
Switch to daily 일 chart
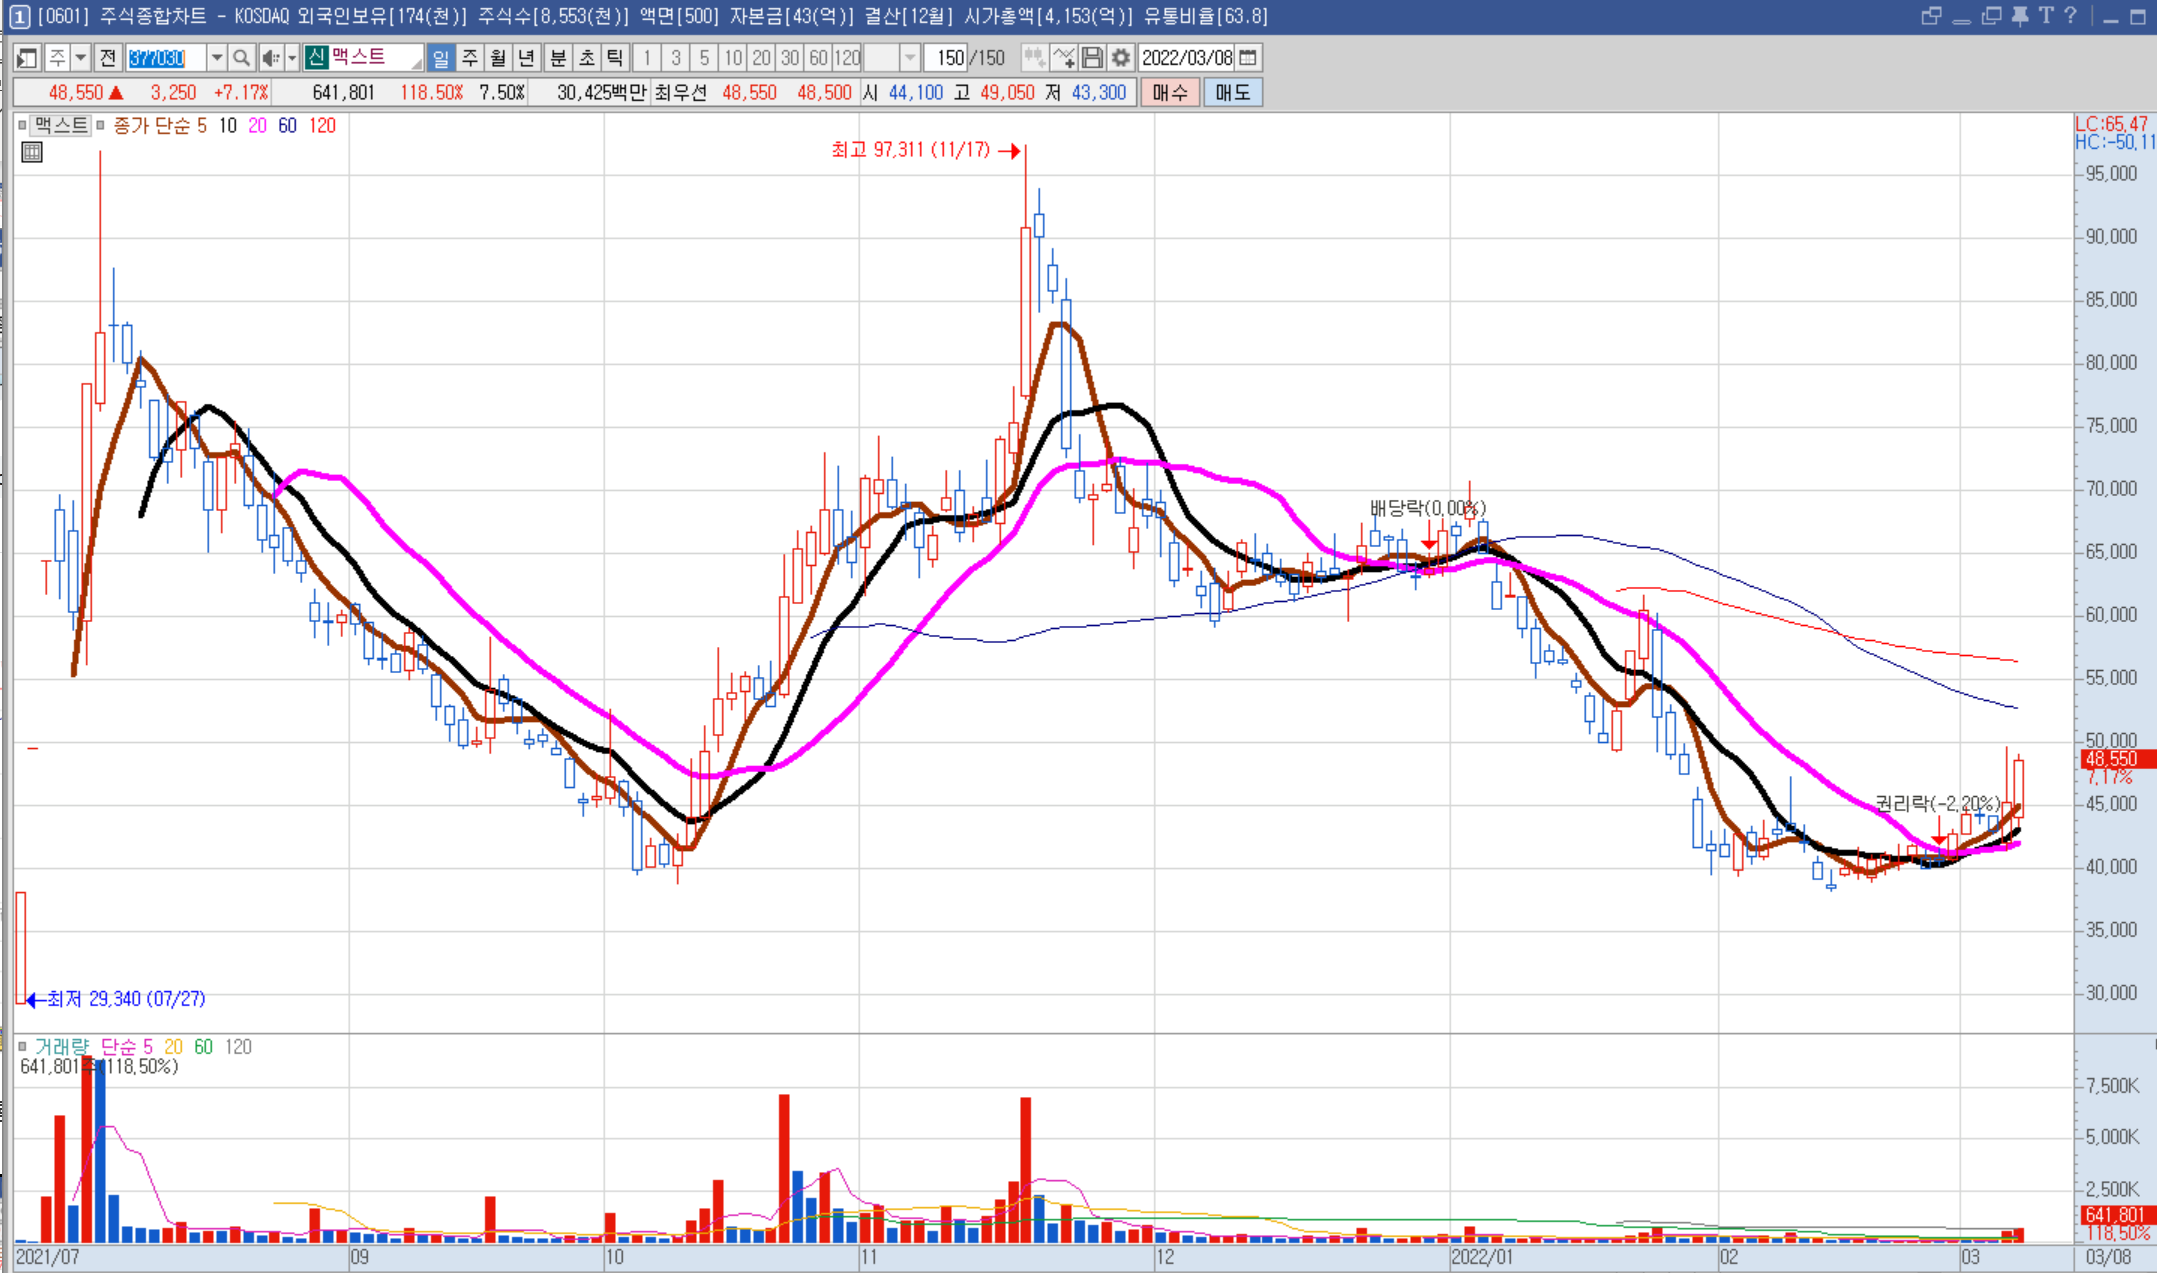click(440, 58)
